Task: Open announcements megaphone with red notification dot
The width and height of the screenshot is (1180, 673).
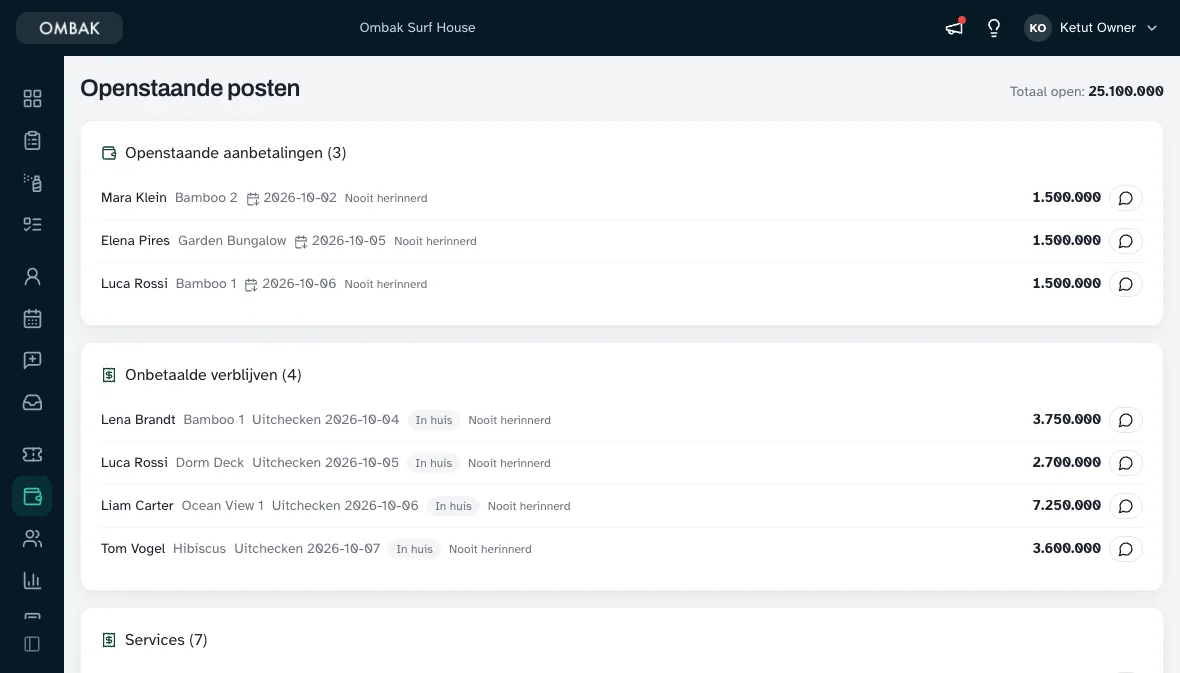Action: 954,28
